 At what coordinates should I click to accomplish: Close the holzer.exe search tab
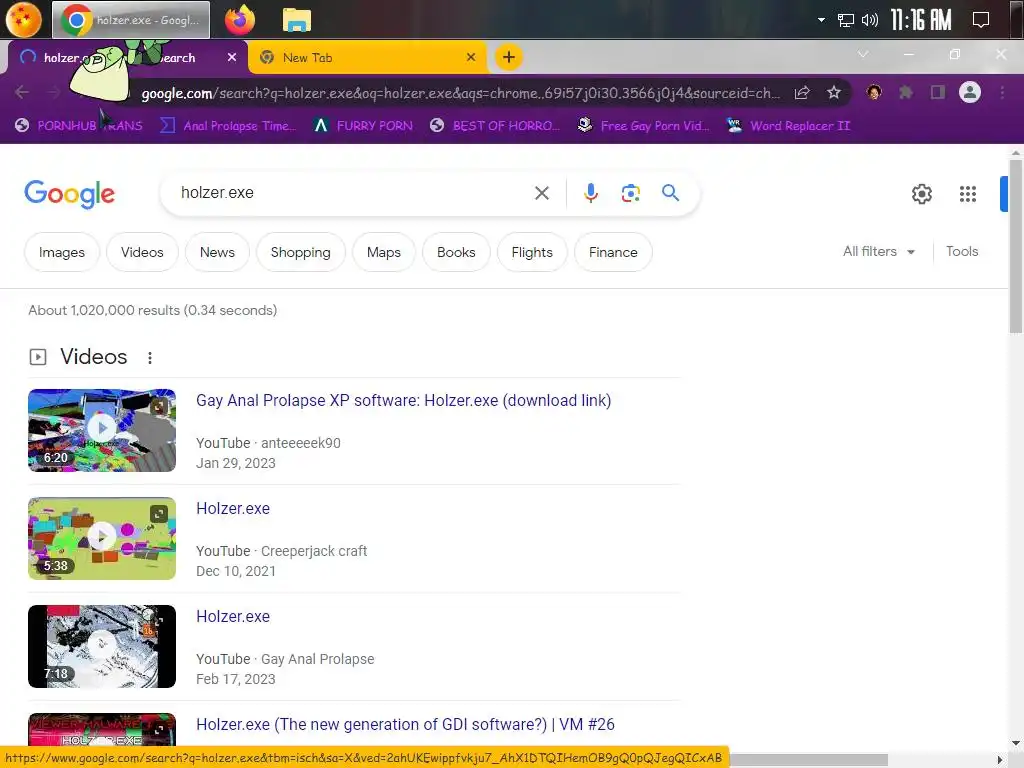click(x=232, y=57)
